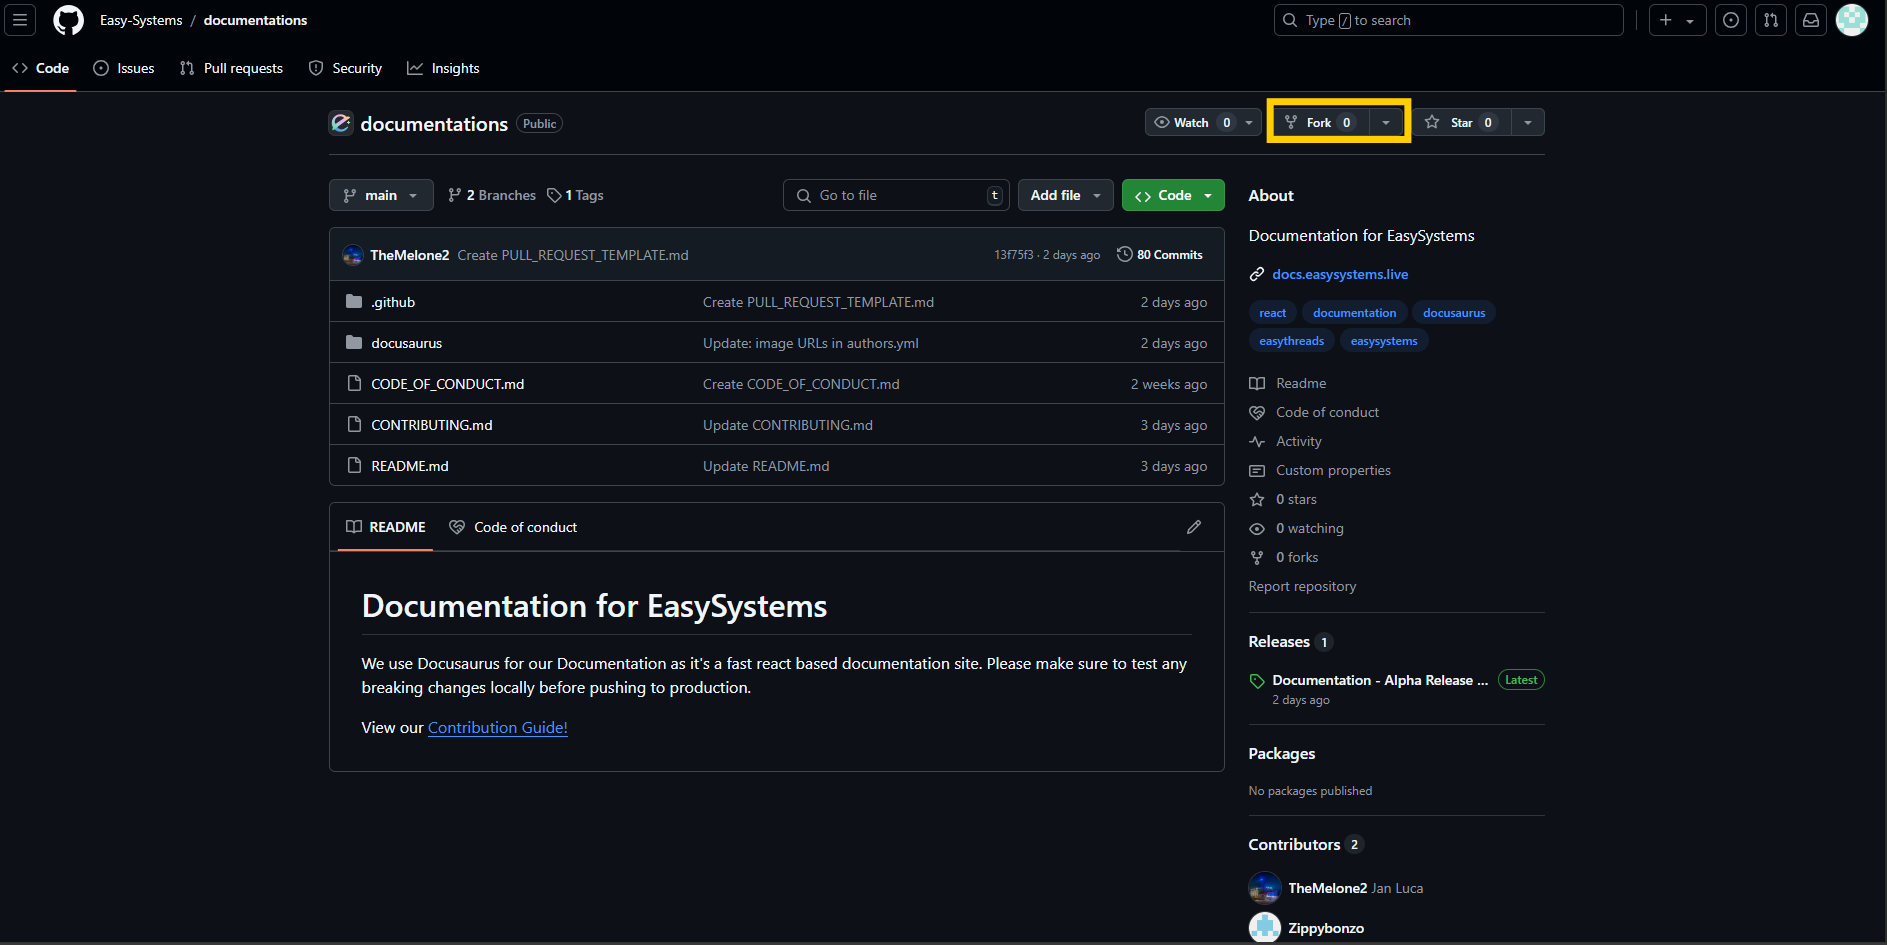This screenshot has width=1887, height=945.
Task: Open the pull requests icon in header
Action: [x=1770, y=20]
